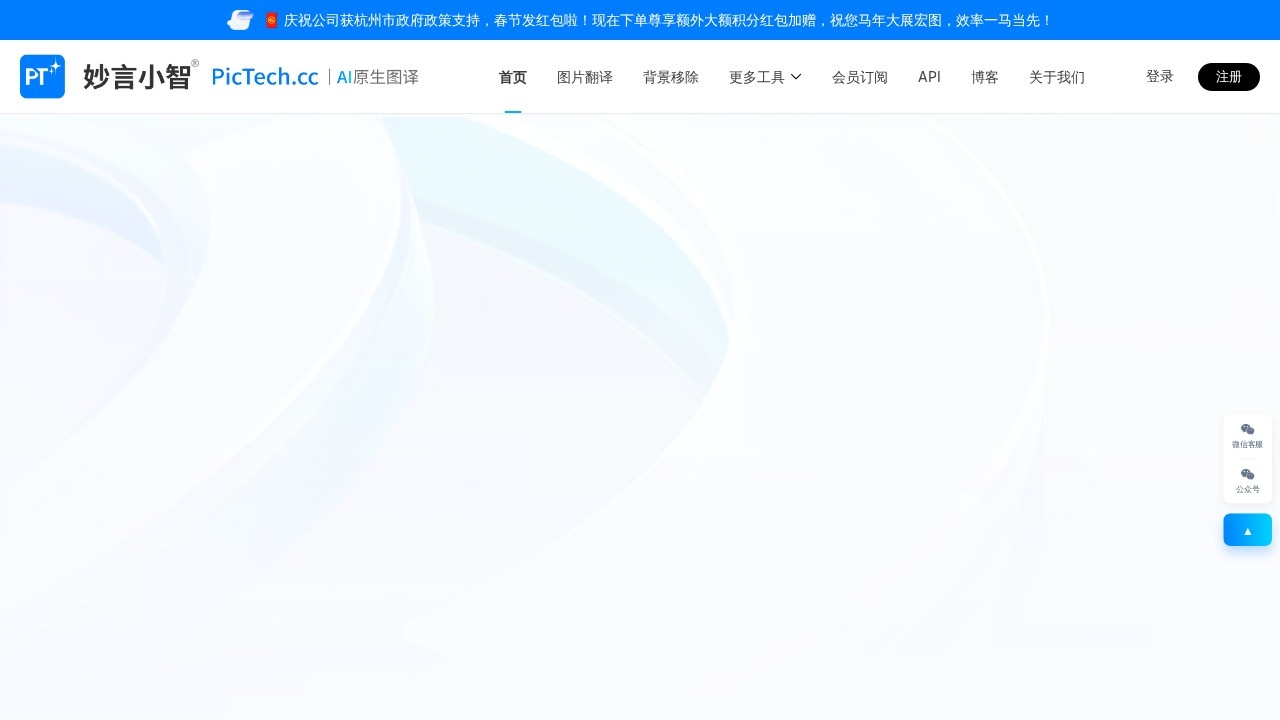The image size is (1280, 720).
Task: Open the 公众号 official account panel
Action: click(1247, 482)
